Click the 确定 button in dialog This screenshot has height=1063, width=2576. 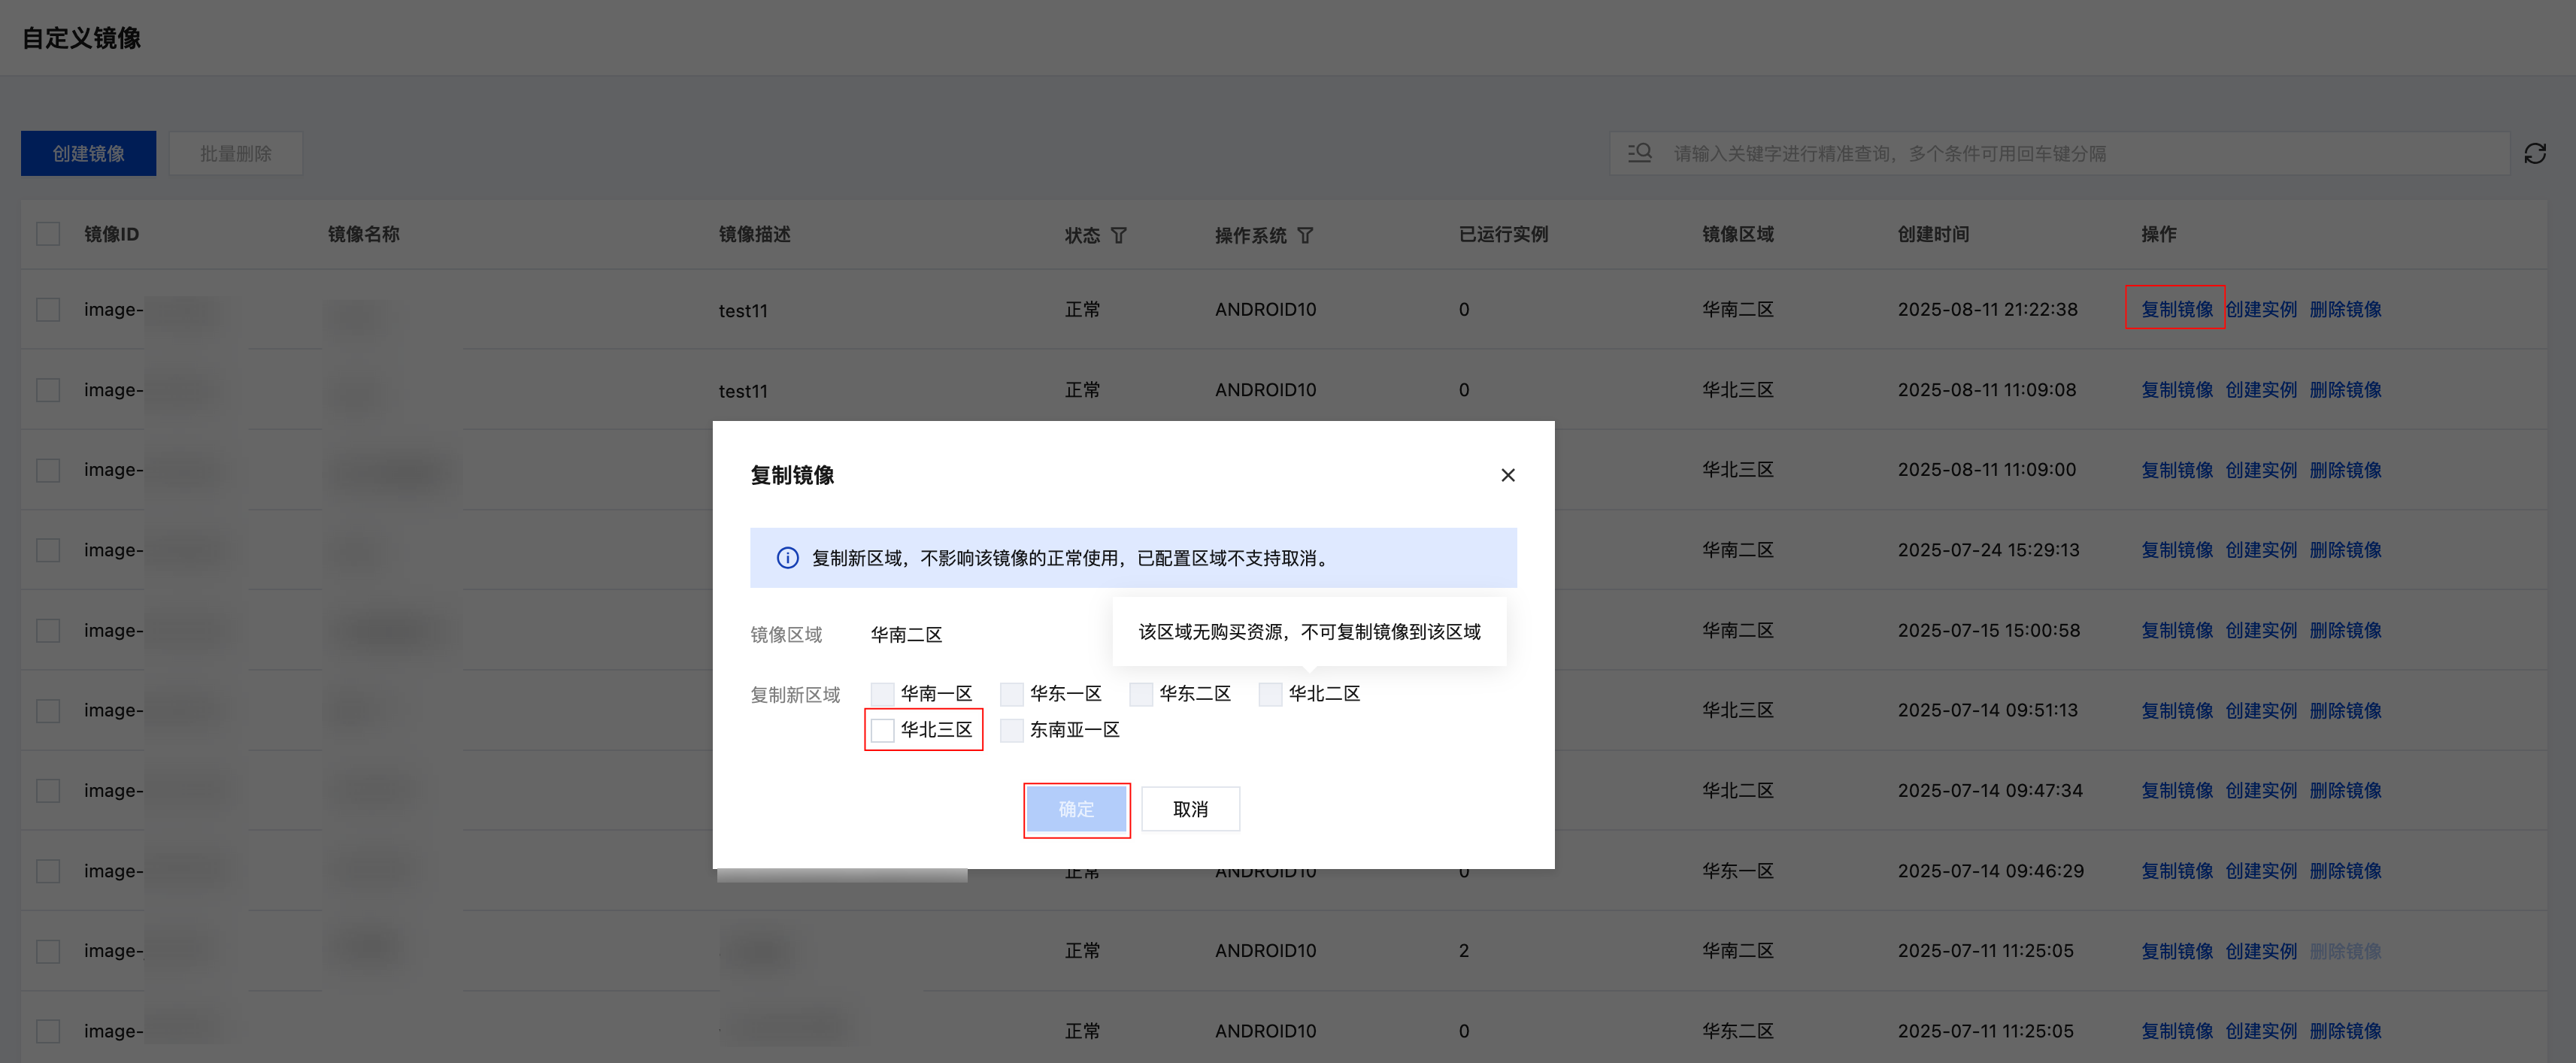(x=1076, y=809)
